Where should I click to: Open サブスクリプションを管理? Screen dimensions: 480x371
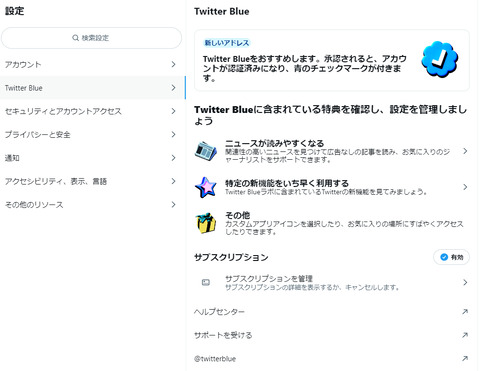332,282
